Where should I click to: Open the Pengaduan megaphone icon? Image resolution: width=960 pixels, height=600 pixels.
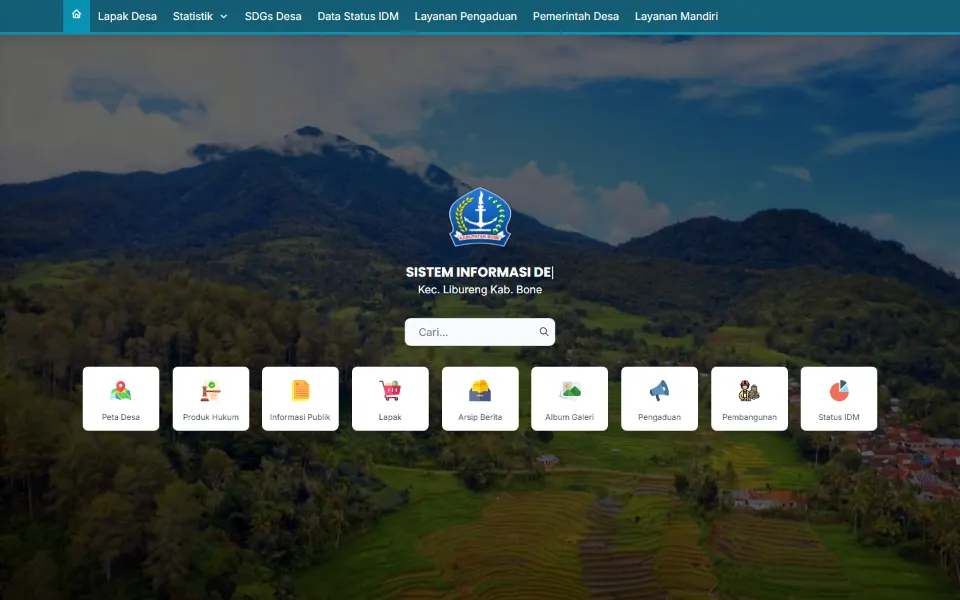coord(659,391)
